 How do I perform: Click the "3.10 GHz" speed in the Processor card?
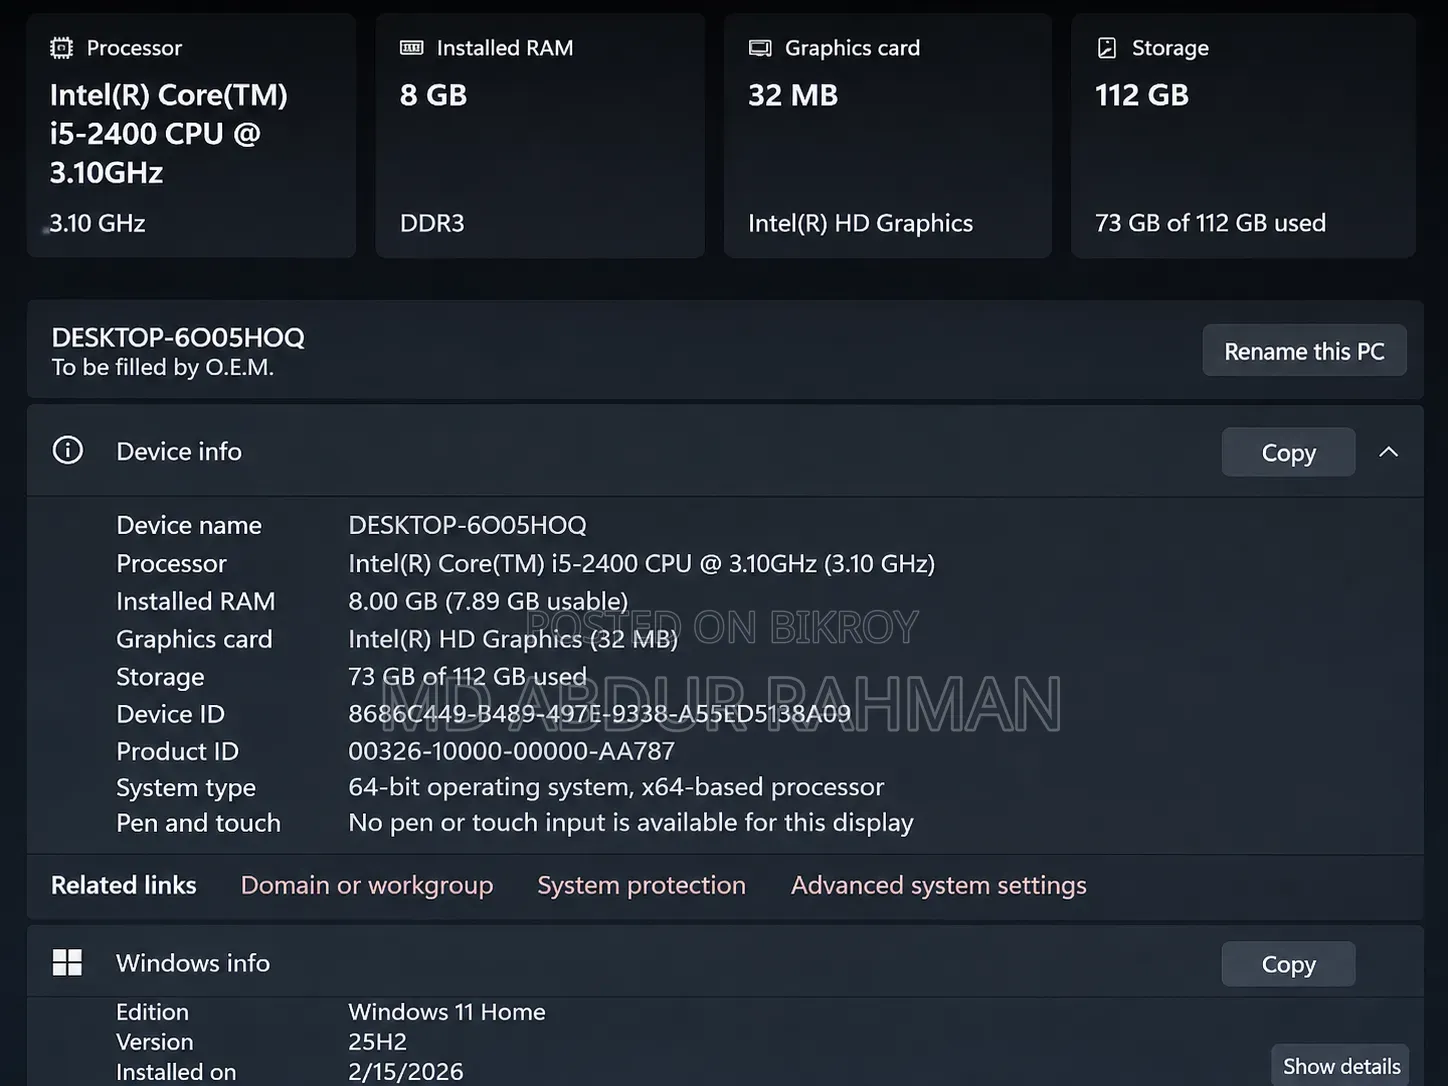(98, 223)
